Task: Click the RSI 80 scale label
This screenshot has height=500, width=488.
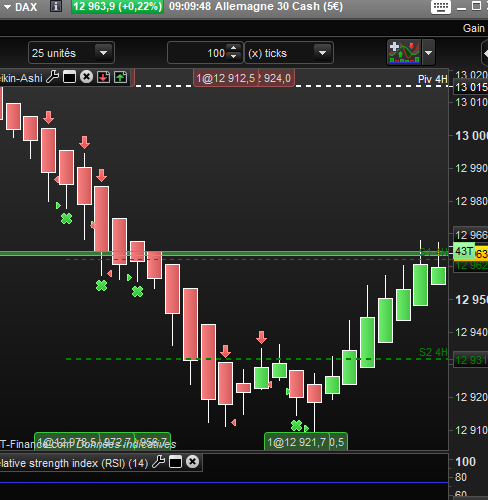Action: point(461,477)
